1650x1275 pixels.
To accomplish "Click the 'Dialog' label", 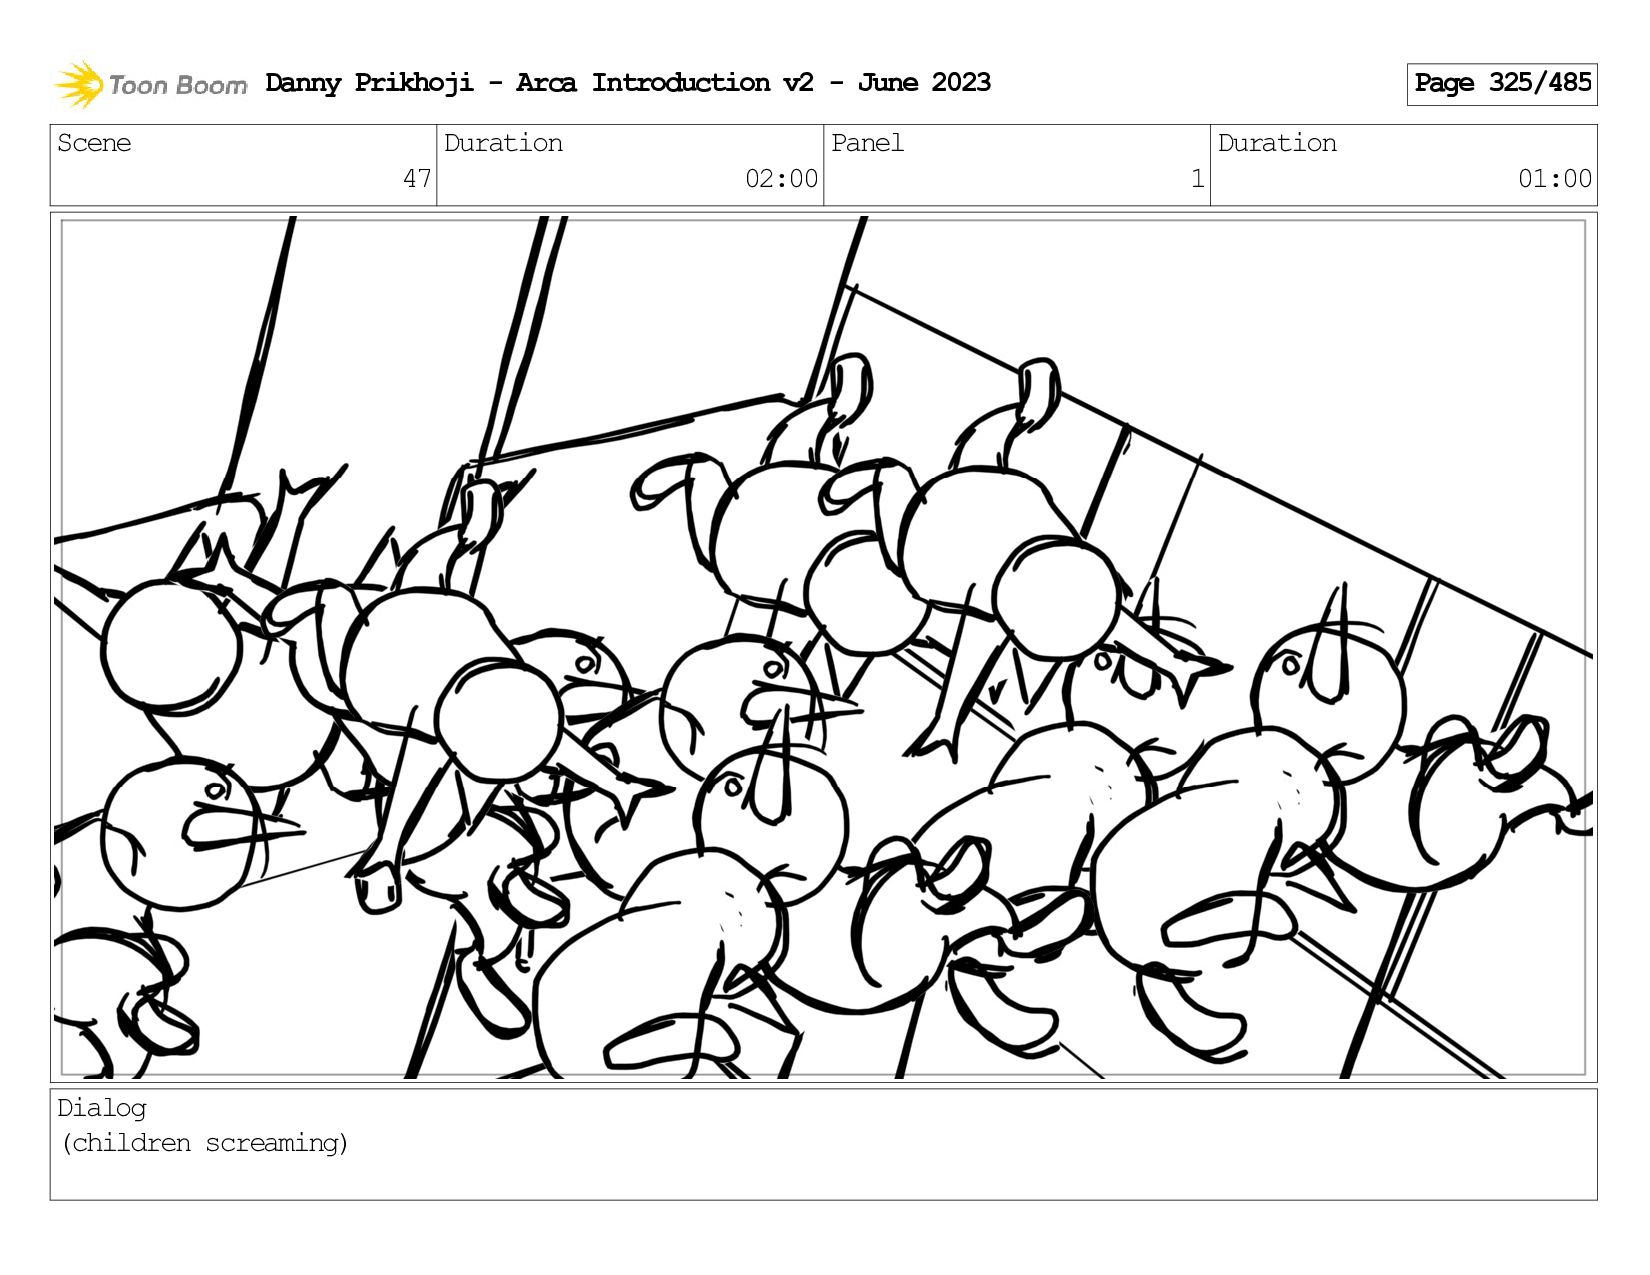I will coord(102,1108).
